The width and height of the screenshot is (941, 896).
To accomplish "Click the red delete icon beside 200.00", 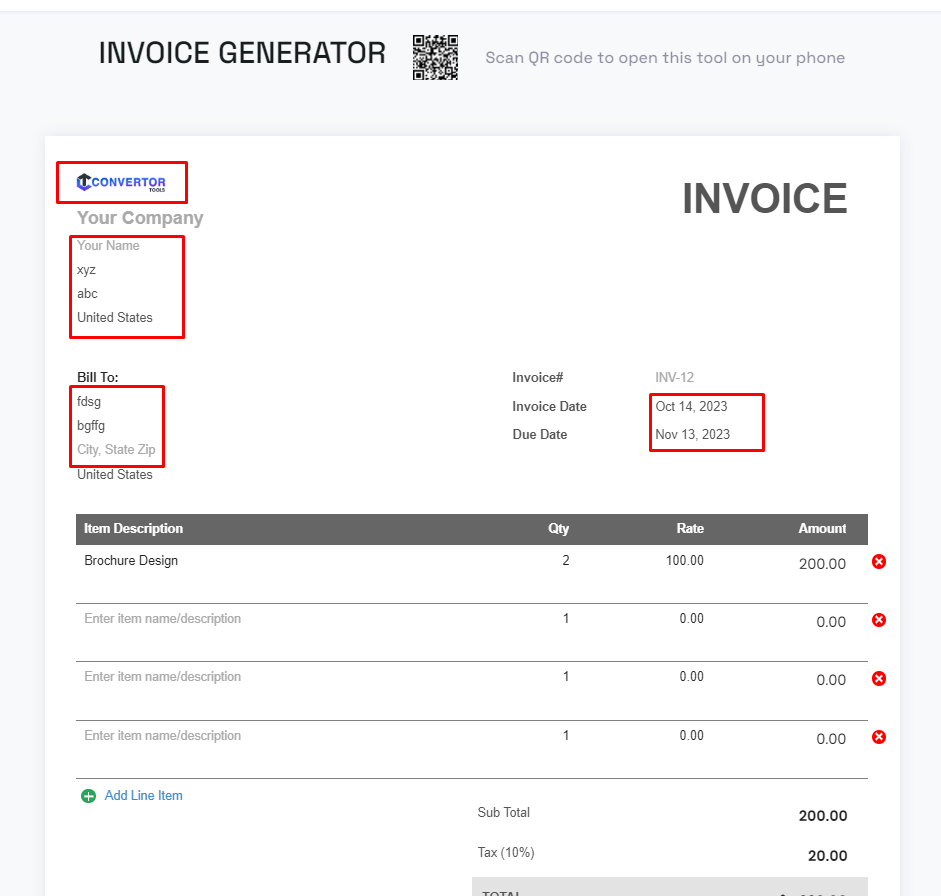I will coord(878,561).
